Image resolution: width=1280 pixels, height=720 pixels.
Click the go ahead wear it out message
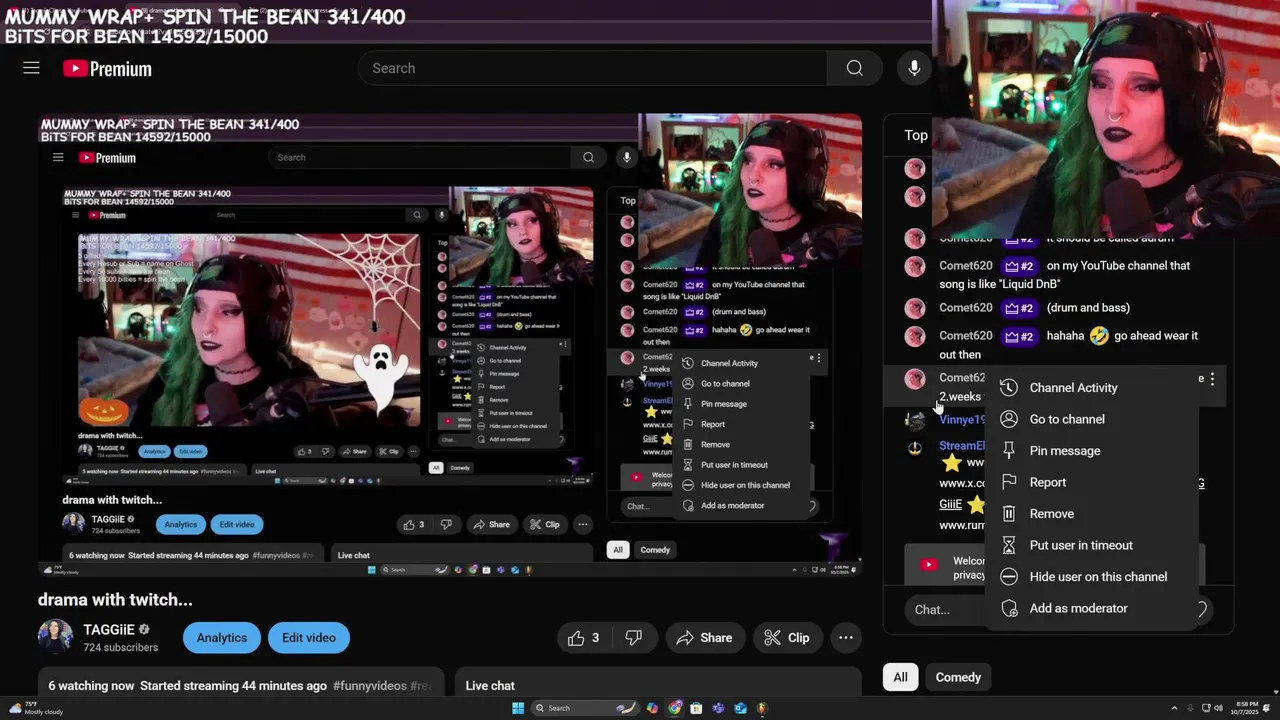tap(1069, 345)
